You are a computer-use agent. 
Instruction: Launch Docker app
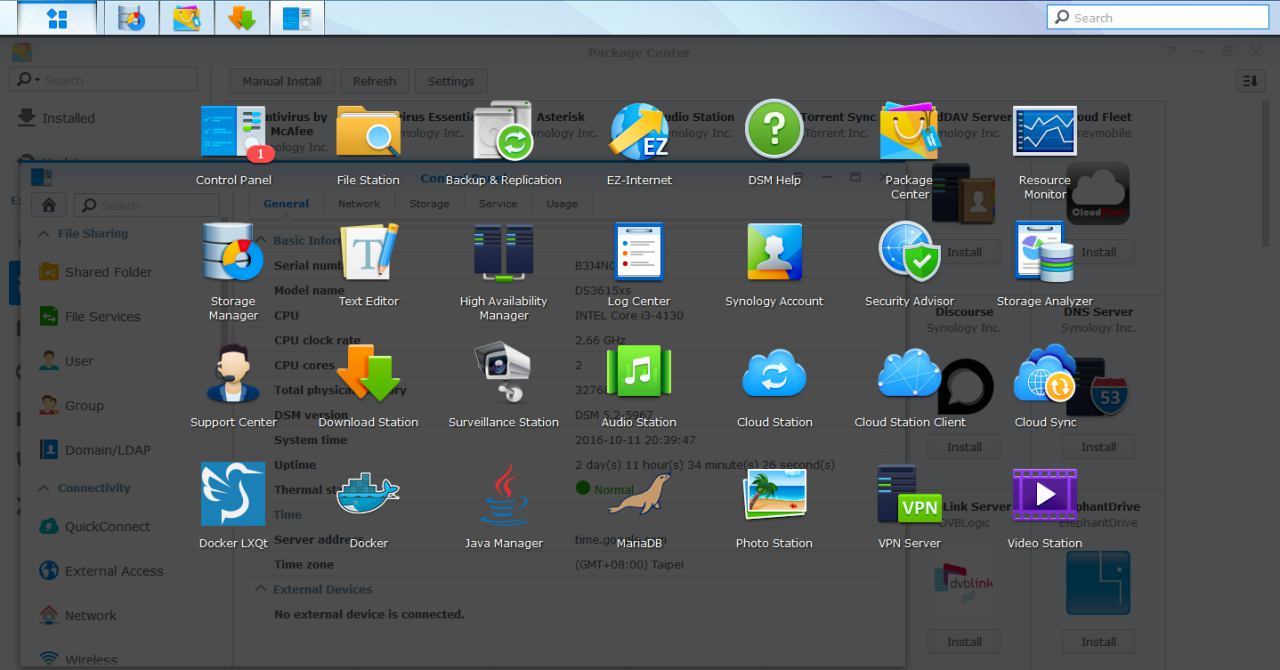[x=368, y=494]
